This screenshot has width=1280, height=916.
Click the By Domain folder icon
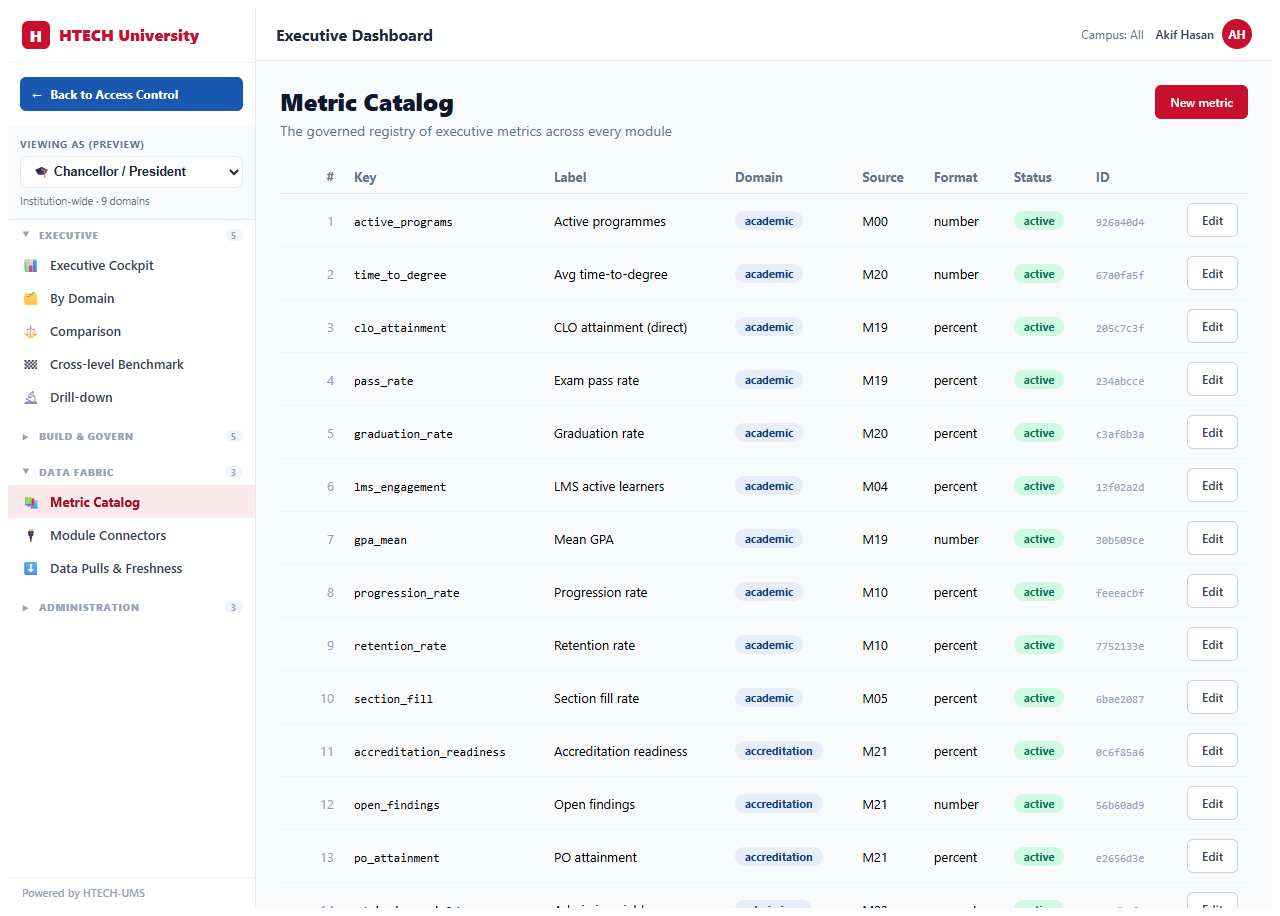pyautogui.click(x=30, y=299)
